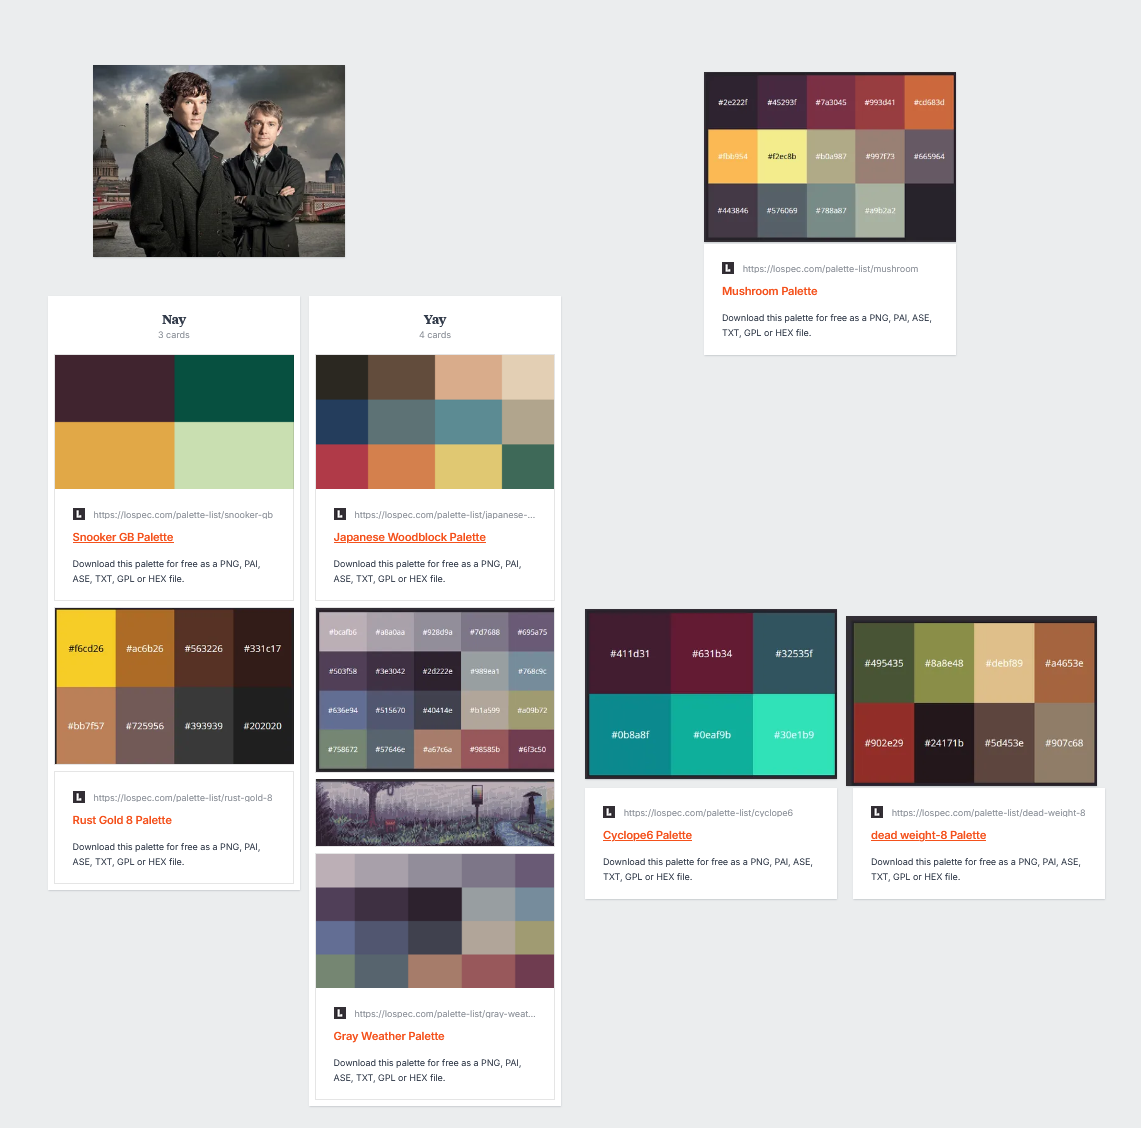The width and height of the screenshot is (1141, 1128).
Task: Pick the #24171b dark swatch
Action: click(x=944, y=743)
